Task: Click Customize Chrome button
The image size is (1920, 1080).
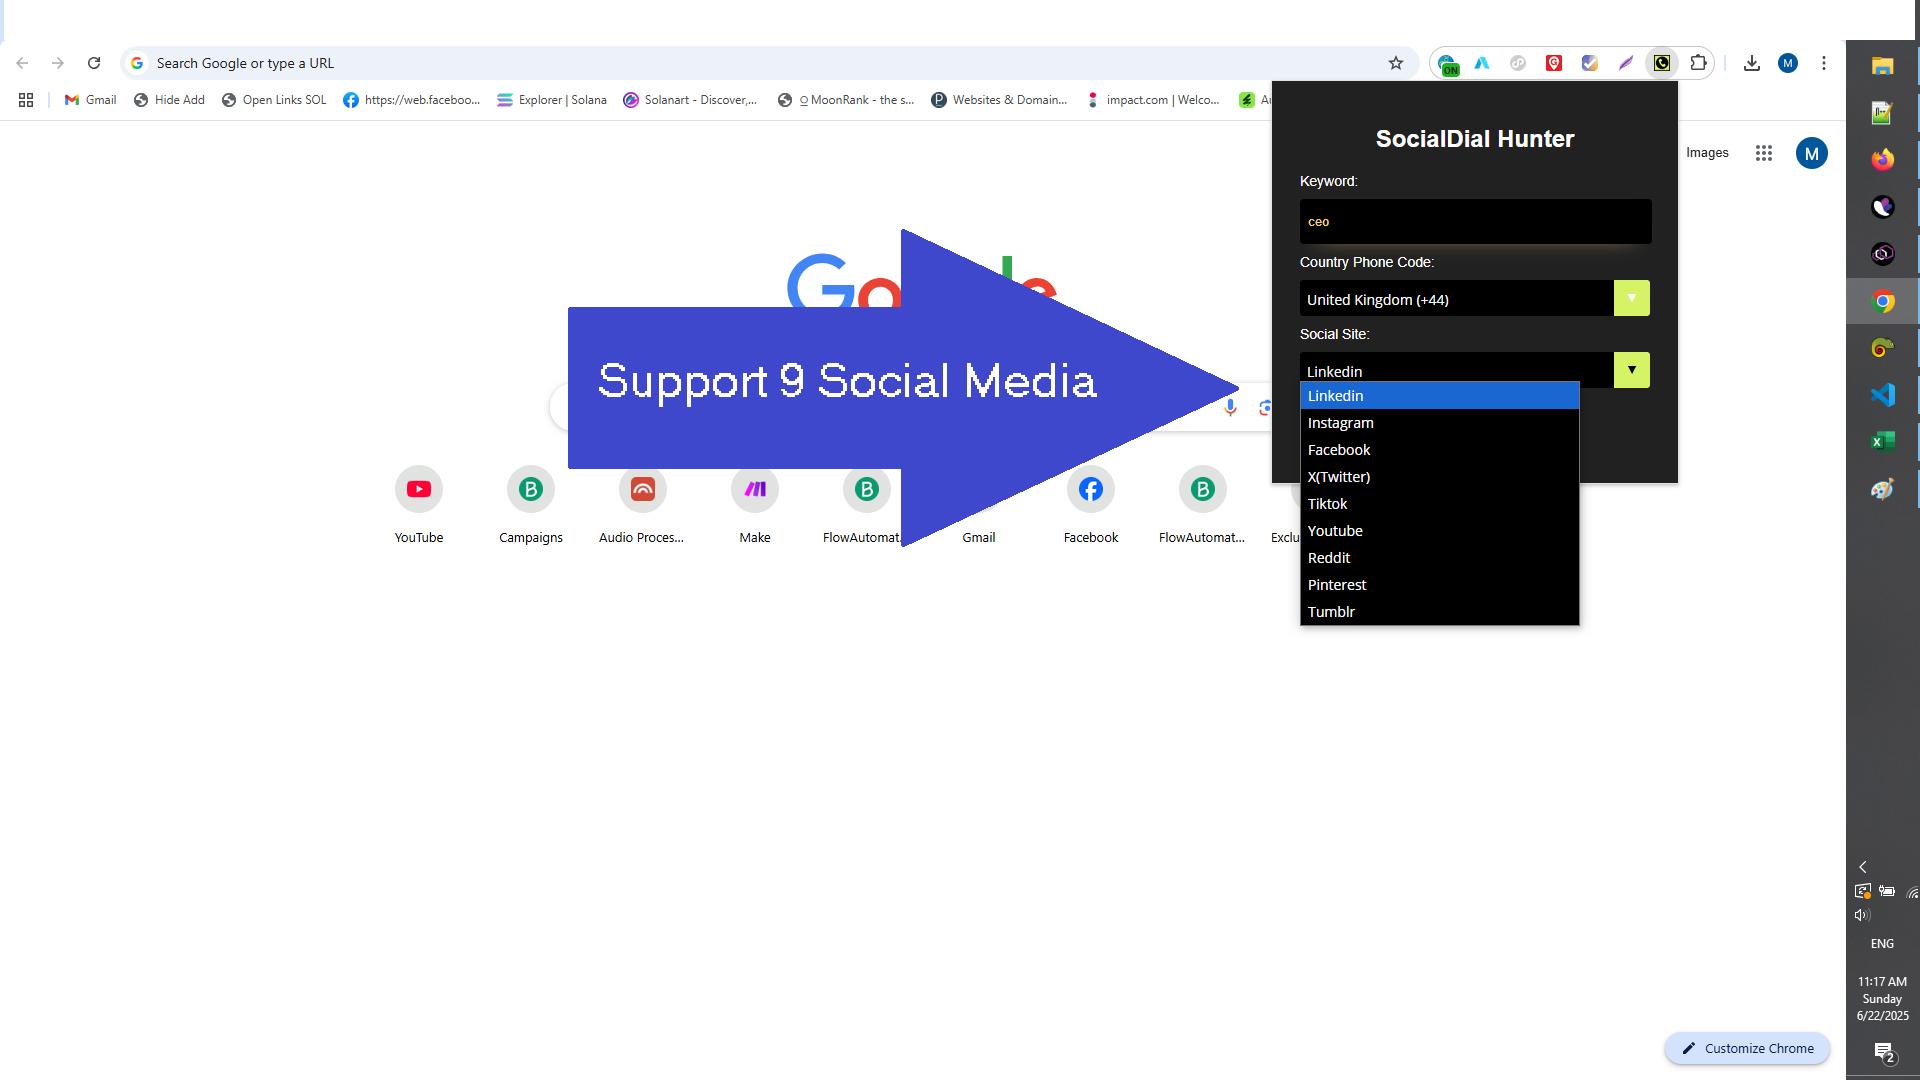Action: [1747, 1048]
